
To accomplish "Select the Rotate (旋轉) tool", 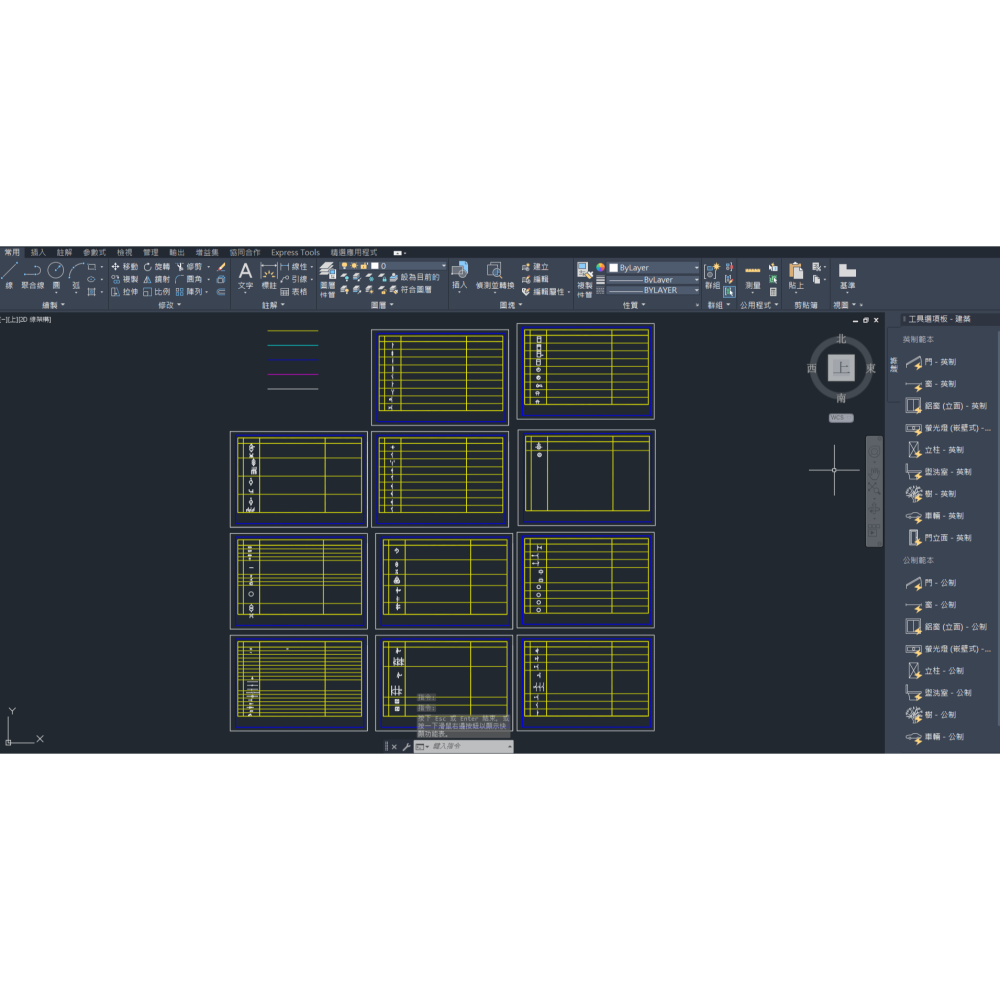I will click(155, 266).
